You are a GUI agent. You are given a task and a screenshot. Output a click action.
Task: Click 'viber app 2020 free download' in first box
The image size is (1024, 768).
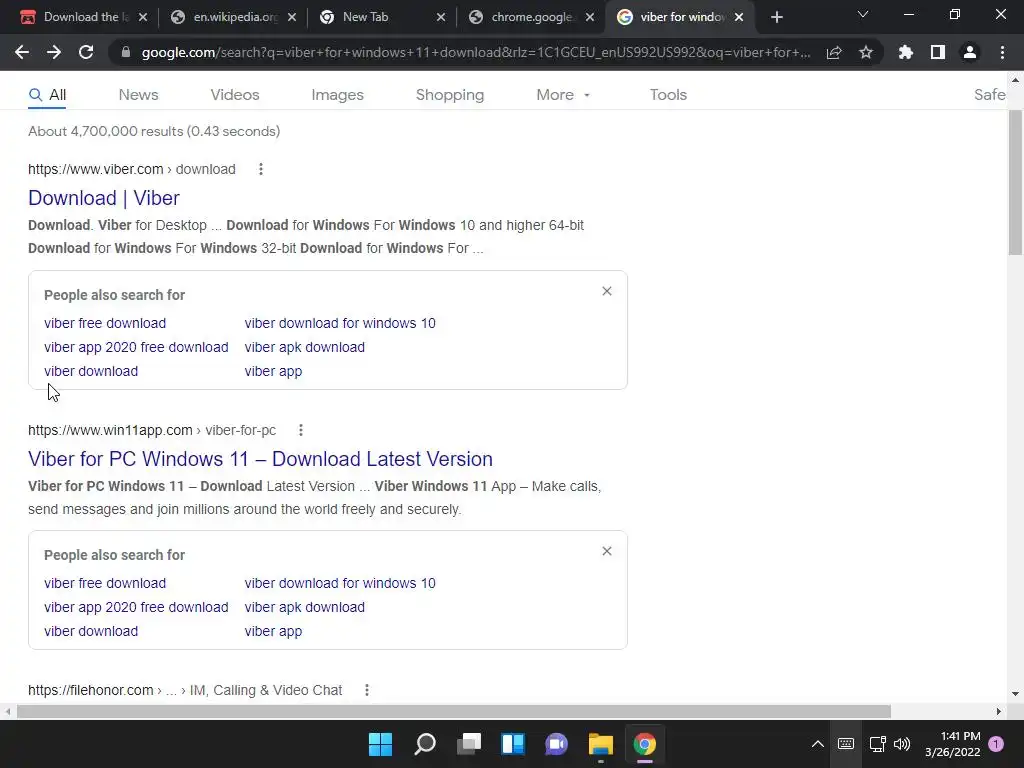click(136, 347)
